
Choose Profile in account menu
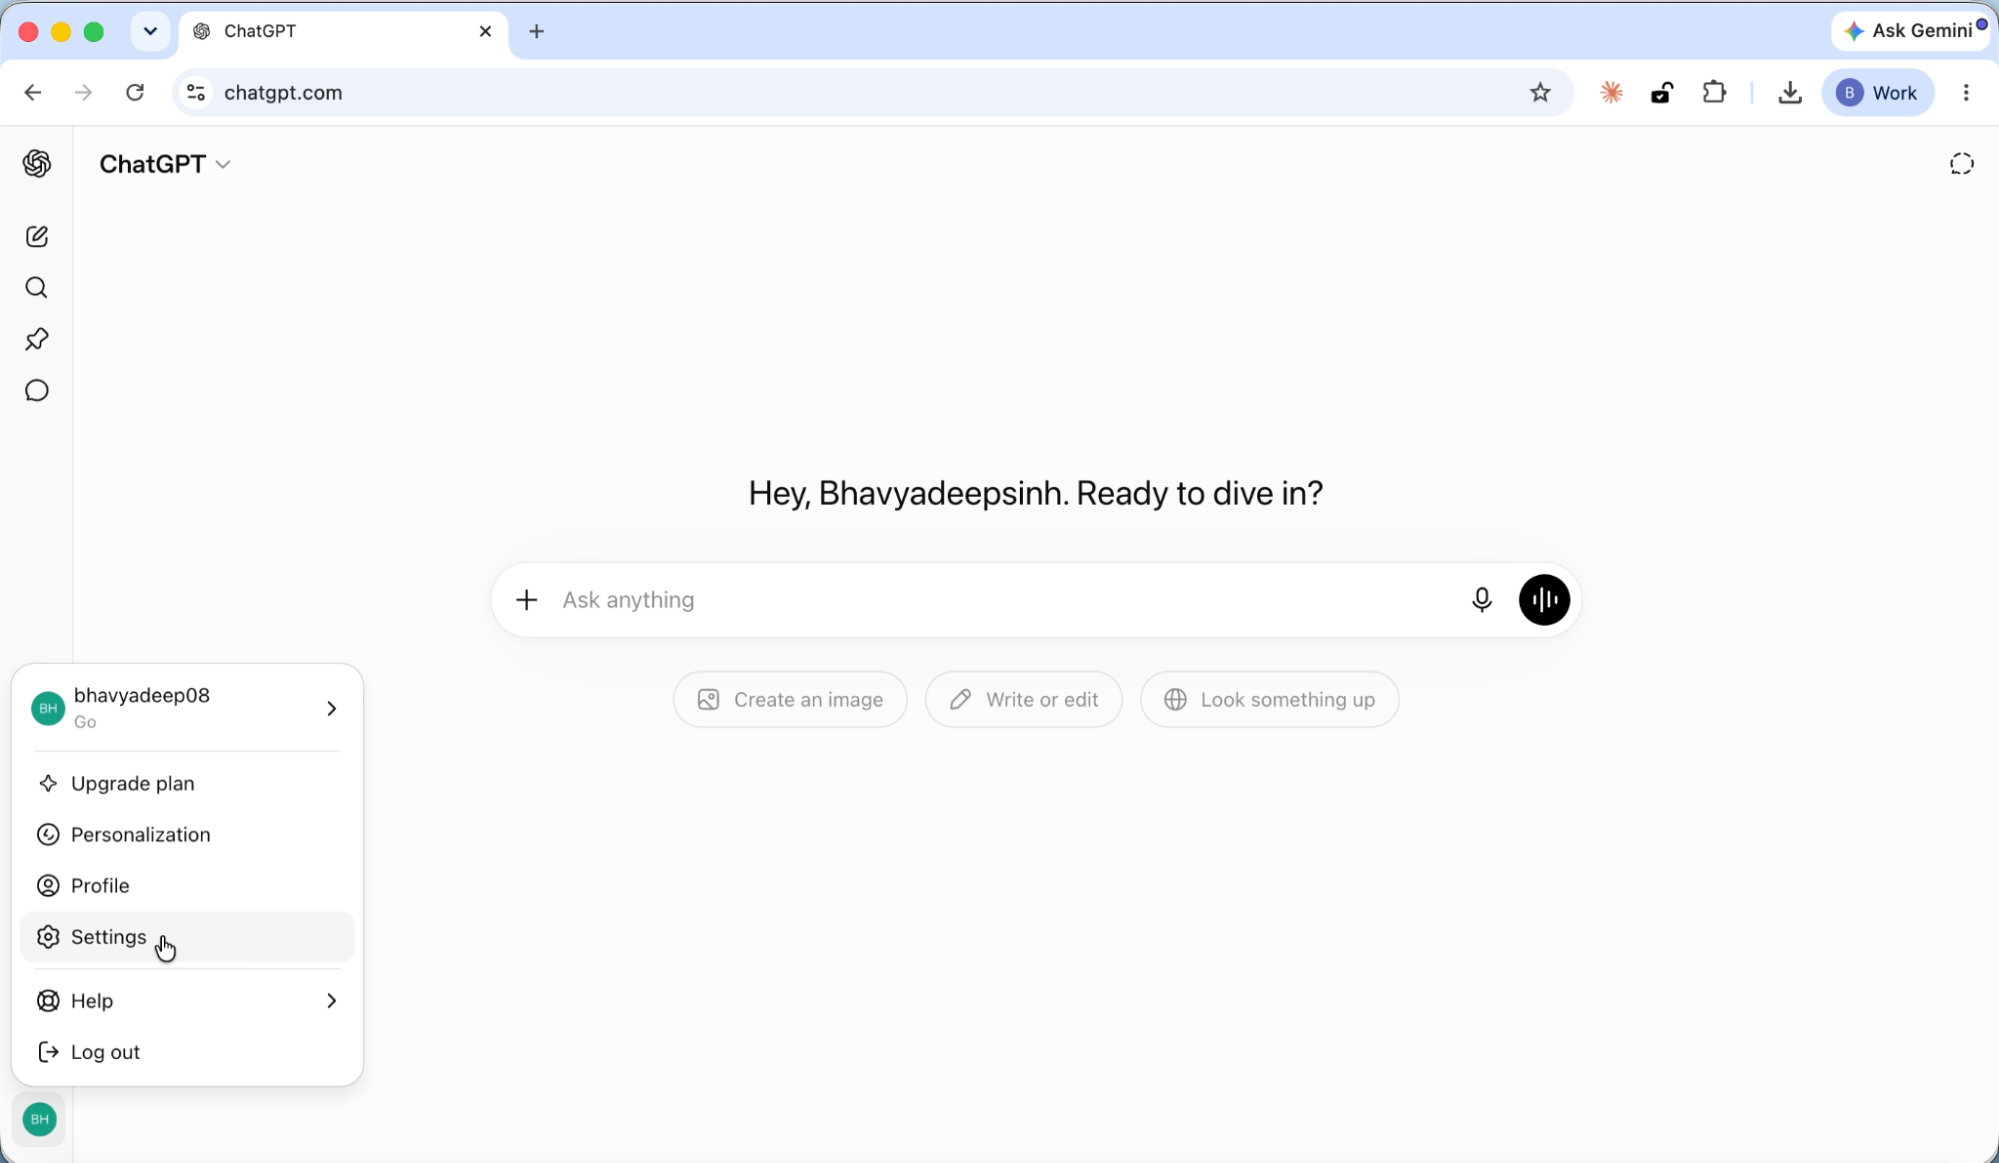[187, 886]
